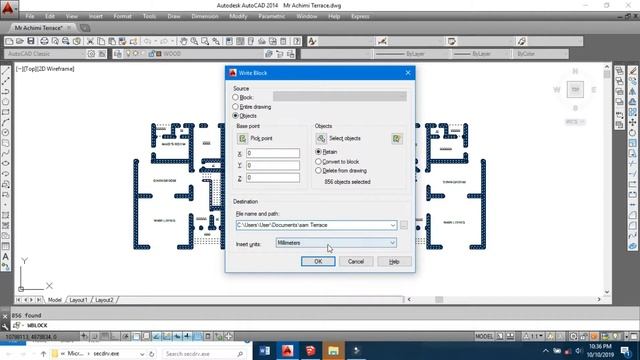The height and width of the screenshot is (360, 640).
Task: Click the AutoCAD application menu logo
Action: pyautogui.click(x=8, y=9)
